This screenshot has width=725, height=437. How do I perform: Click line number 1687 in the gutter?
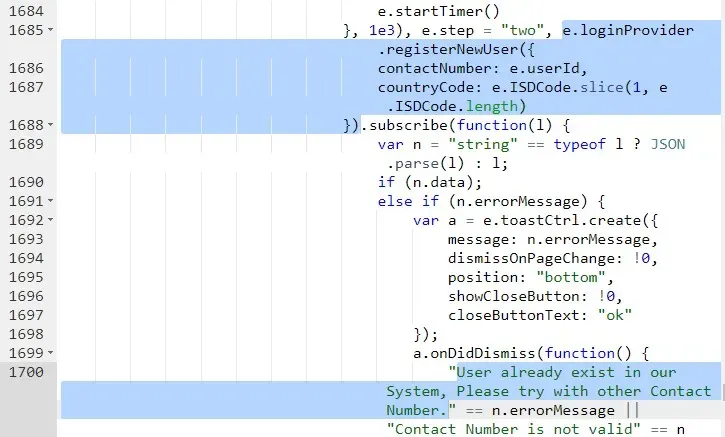pyautogui.click(x=26, y=87)
